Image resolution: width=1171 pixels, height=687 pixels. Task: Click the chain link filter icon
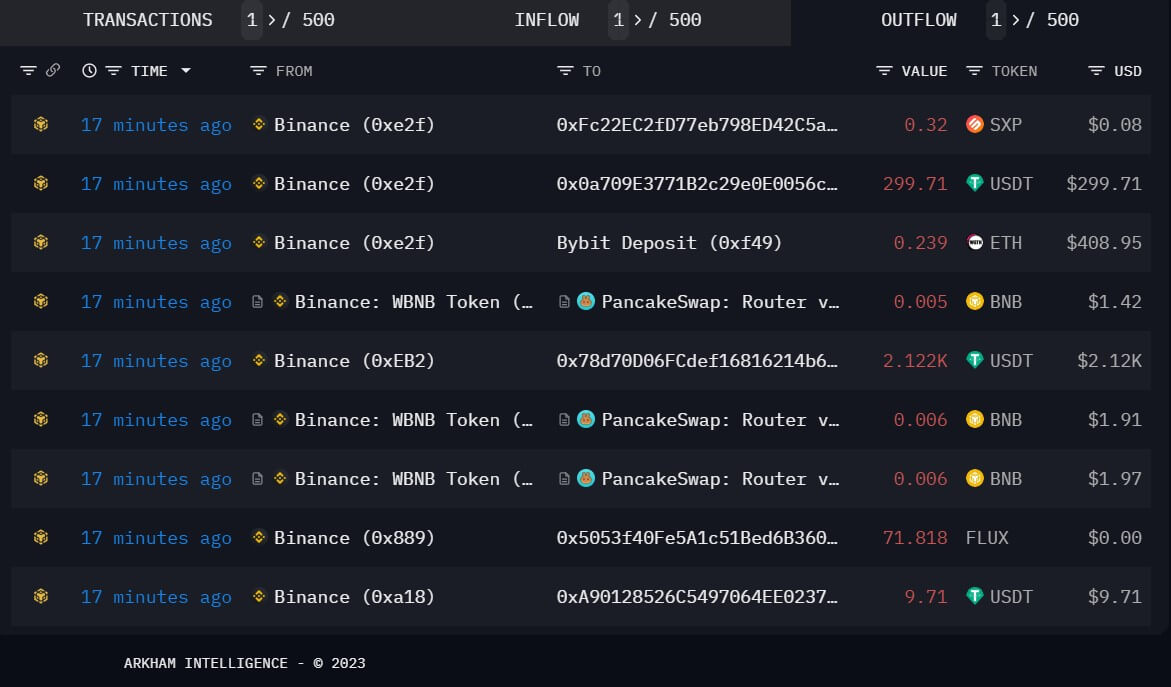(x=53, y=71)
